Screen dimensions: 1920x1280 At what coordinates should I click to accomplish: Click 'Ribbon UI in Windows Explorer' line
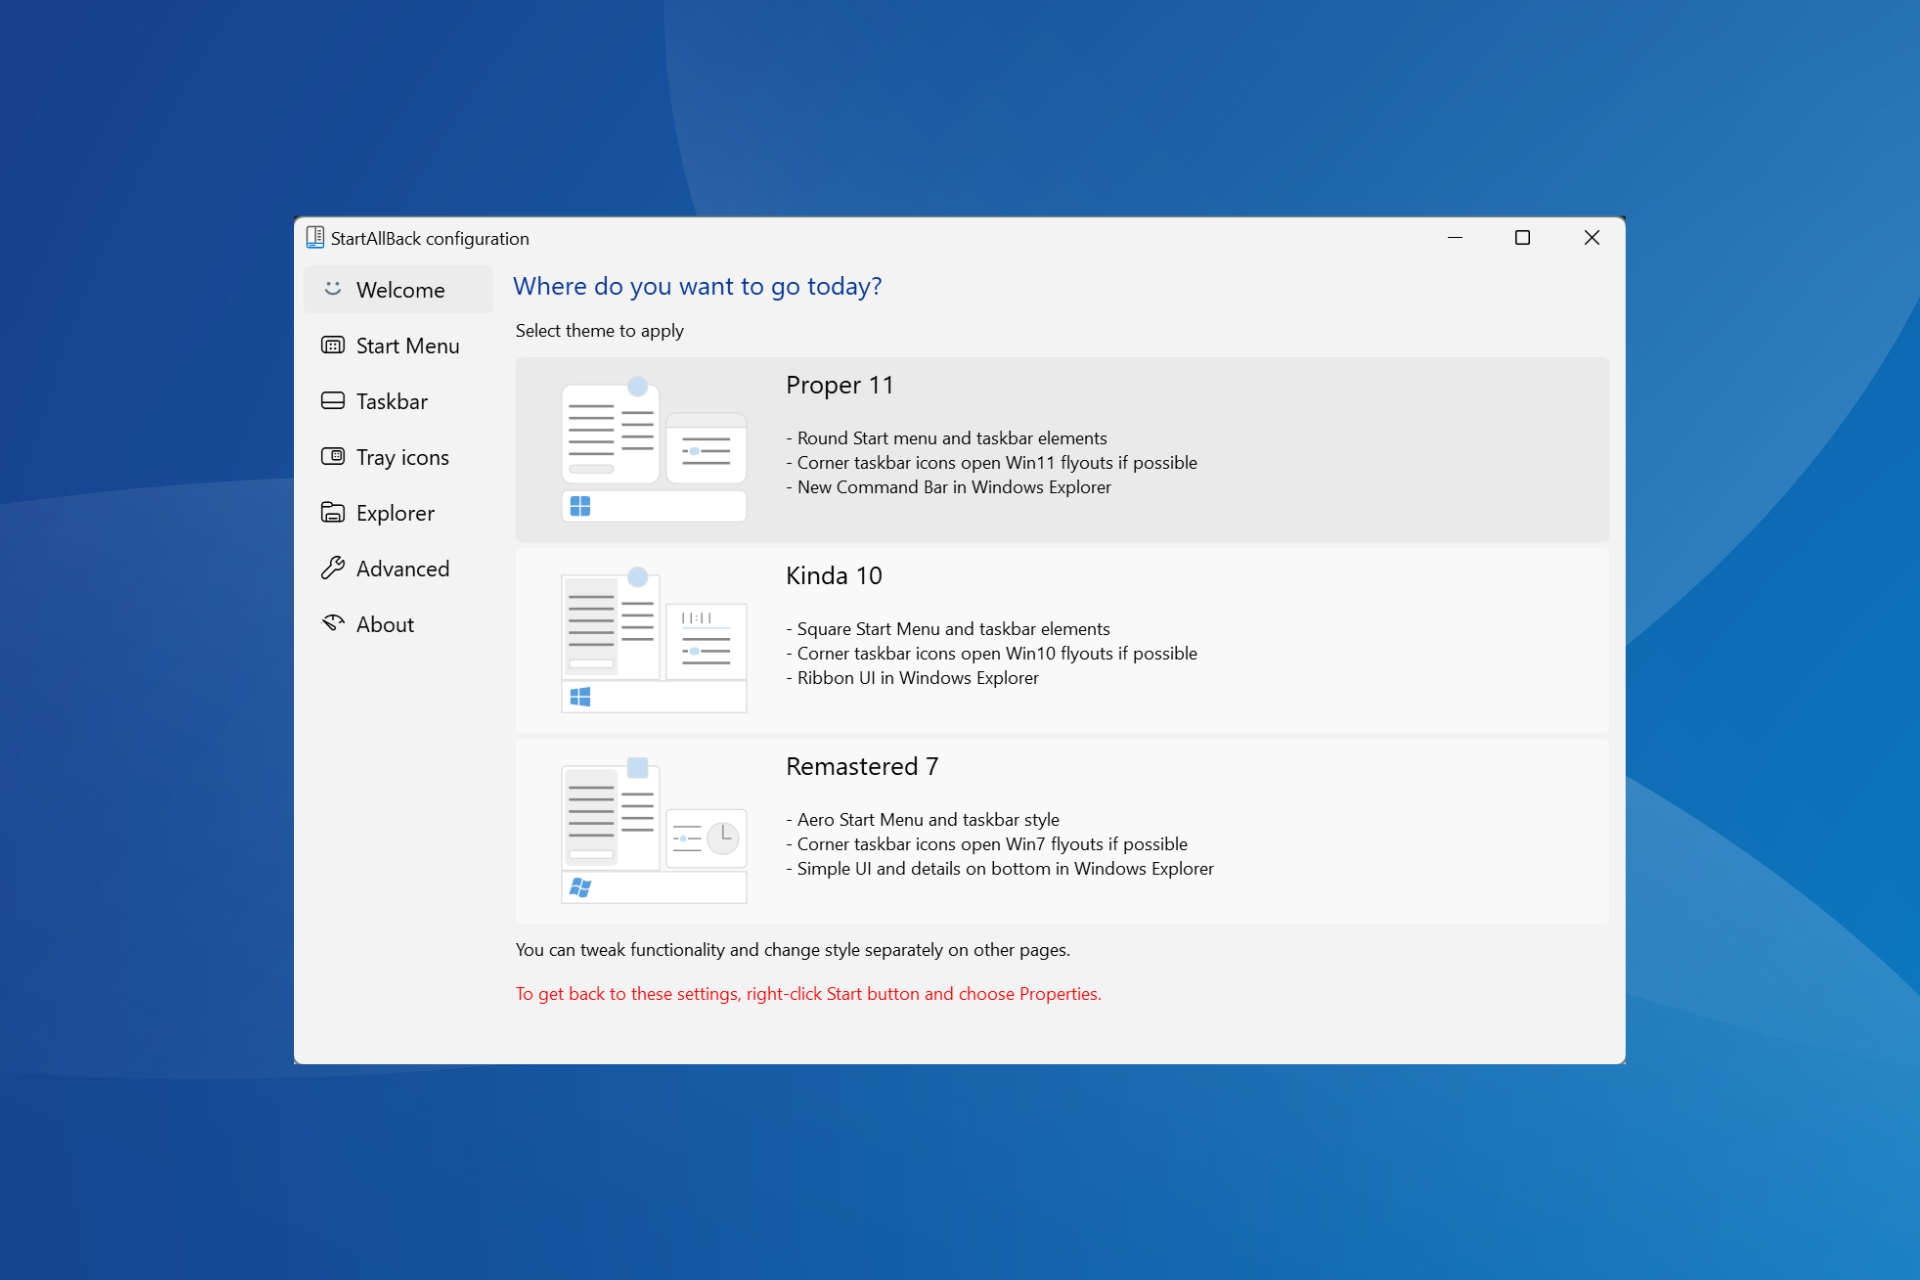(912, 678)
